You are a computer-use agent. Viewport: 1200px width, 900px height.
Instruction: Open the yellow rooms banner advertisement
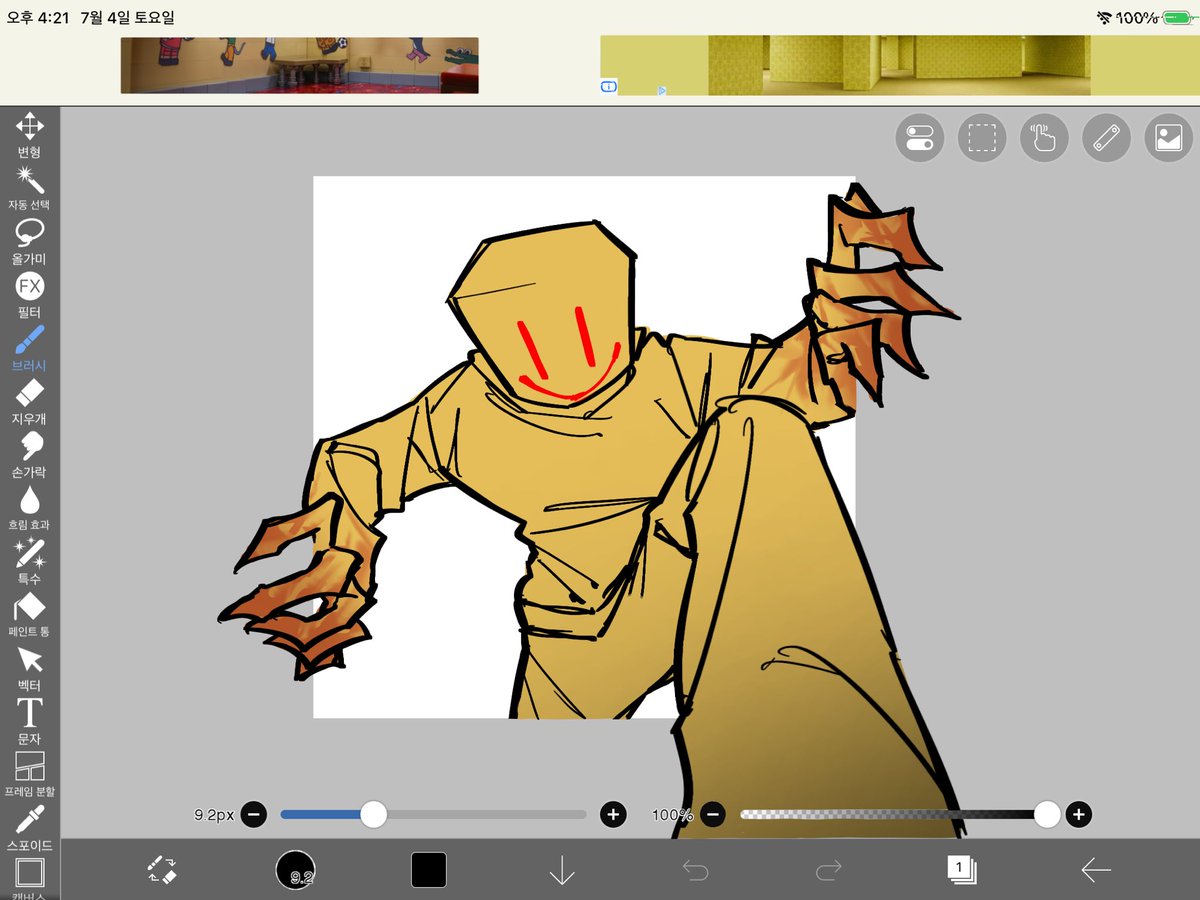click(899, 66)
